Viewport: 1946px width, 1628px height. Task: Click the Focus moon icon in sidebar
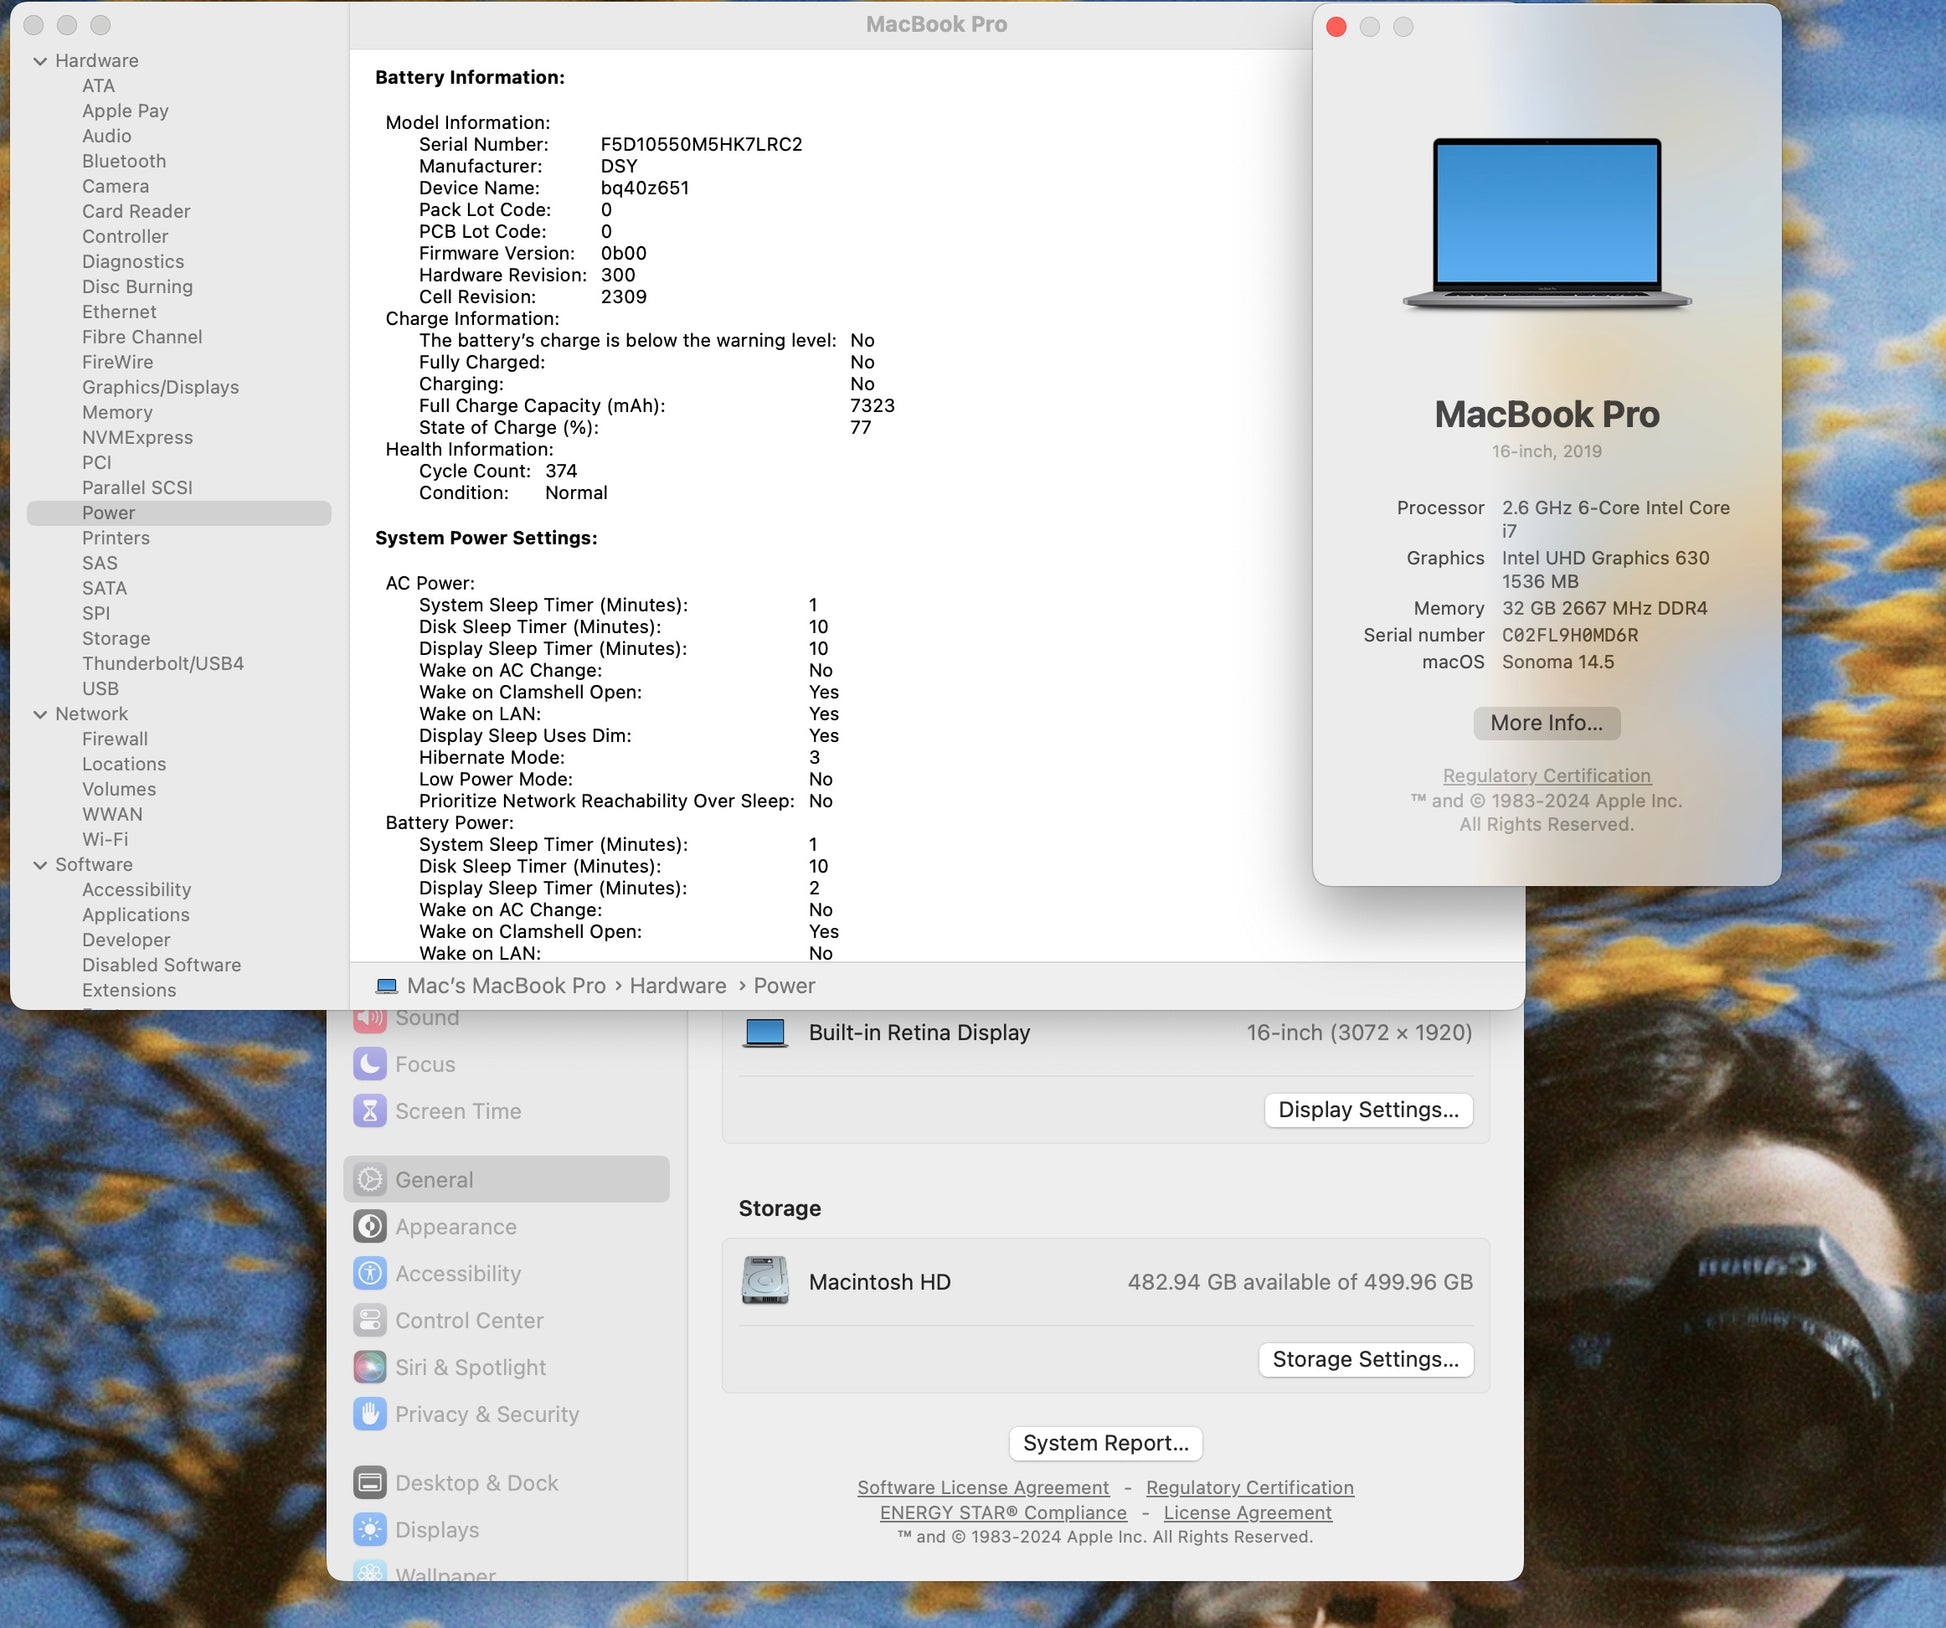click(370, 1064)
